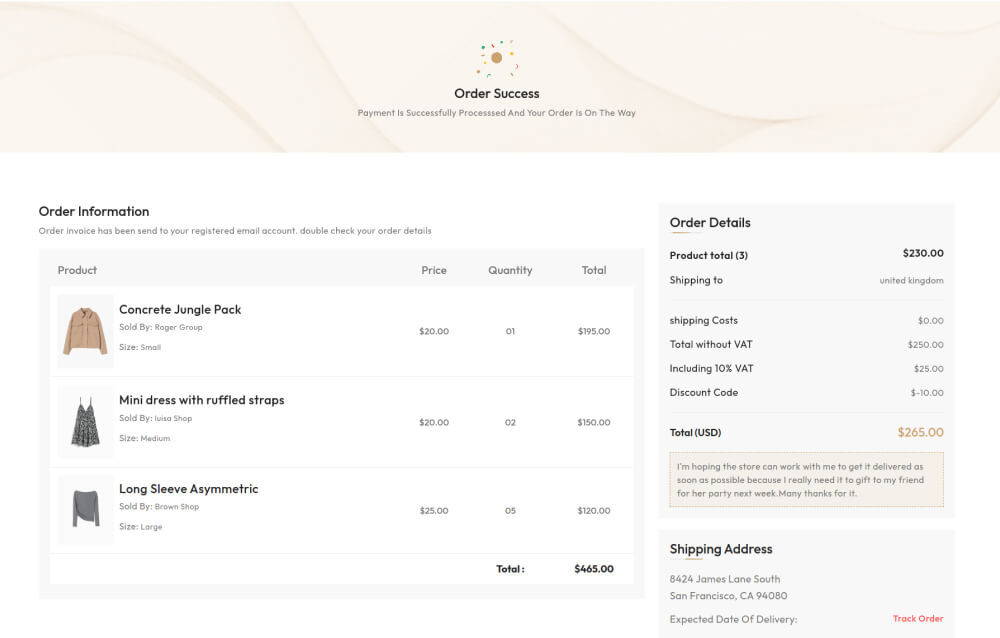This screenshot has height=638, width=1000.
Task: Click the delivery note message box
Action: tap(806, 480)
